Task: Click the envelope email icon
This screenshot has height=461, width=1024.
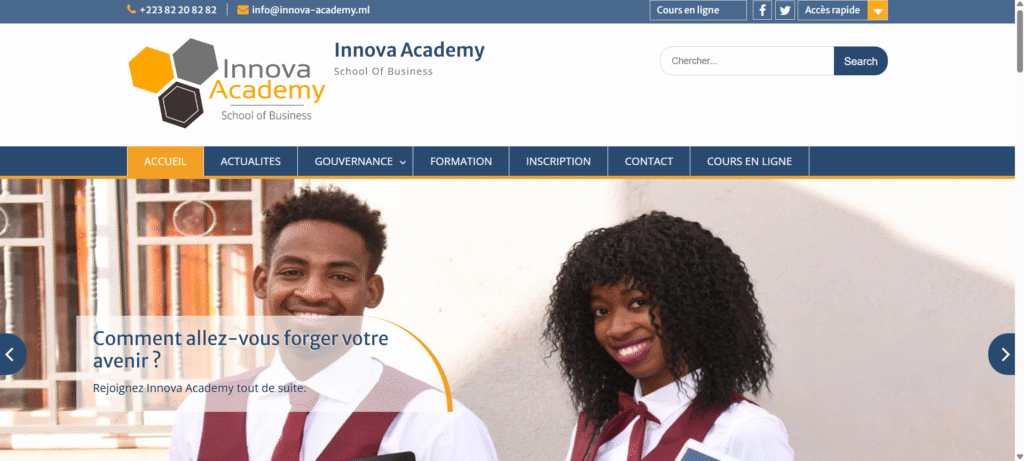Action: tap(243, 10)
